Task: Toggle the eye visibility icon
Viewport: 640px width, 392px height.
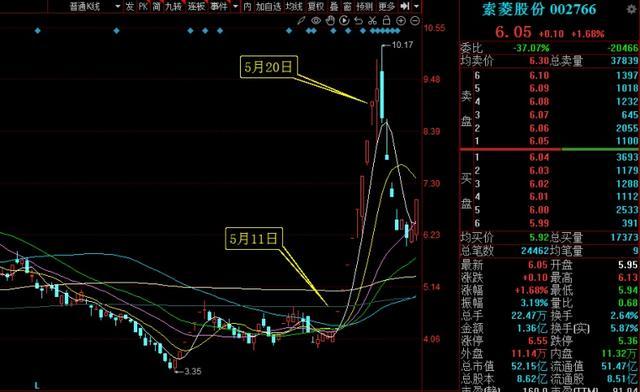Action: pyautogui.click(x=316, y=20)
